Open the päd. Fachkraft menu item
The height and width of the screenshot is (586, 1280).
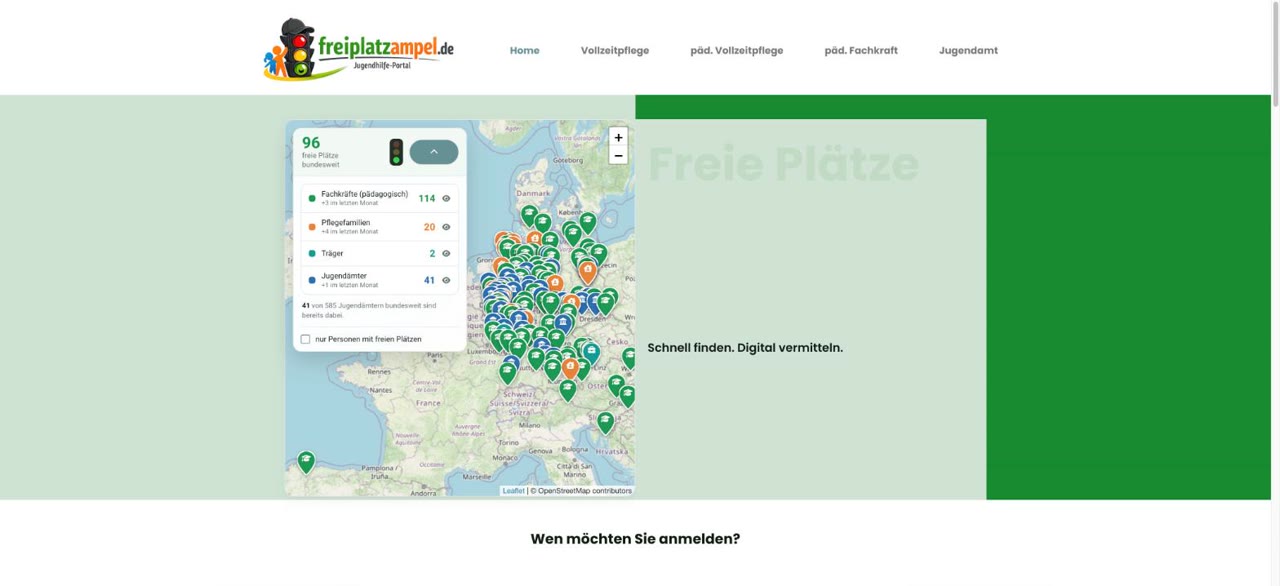[861, 50]
